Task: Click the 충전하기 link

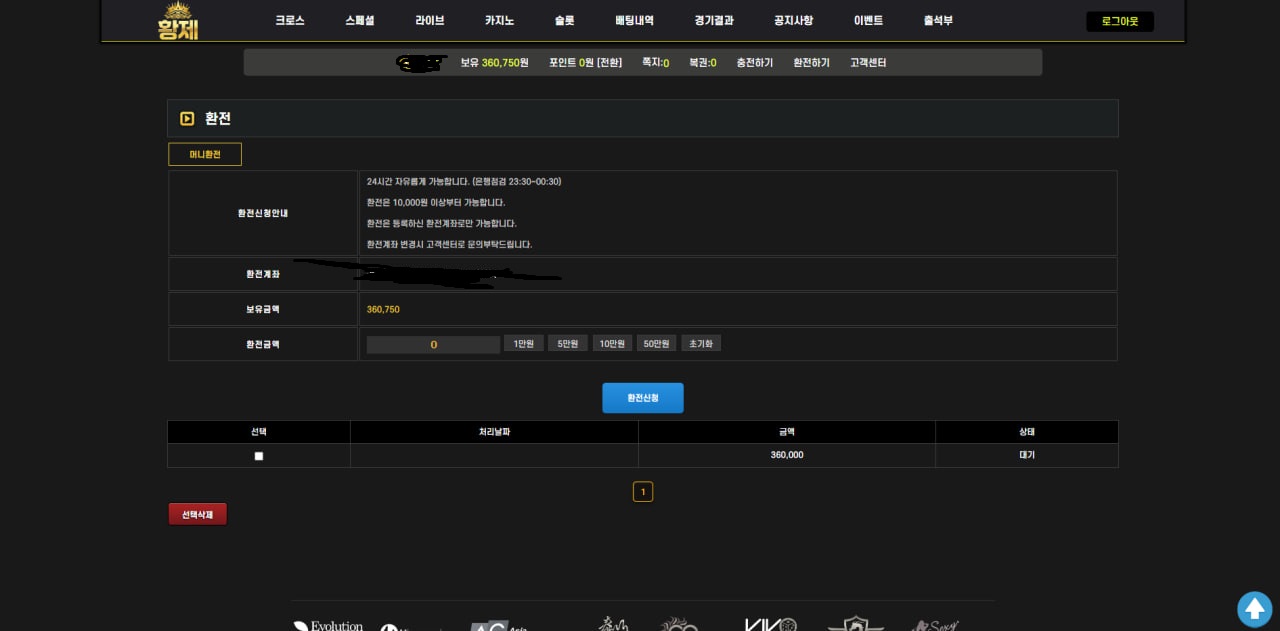Action: [755, 63]
